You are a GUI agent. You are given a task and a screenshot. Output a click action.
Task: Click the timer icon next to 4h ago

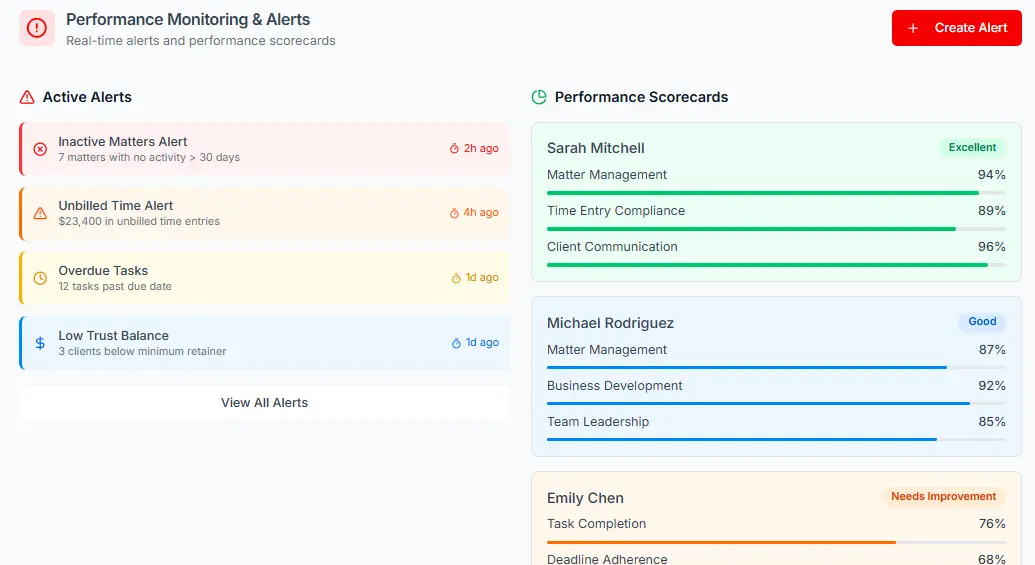point(454,213)
